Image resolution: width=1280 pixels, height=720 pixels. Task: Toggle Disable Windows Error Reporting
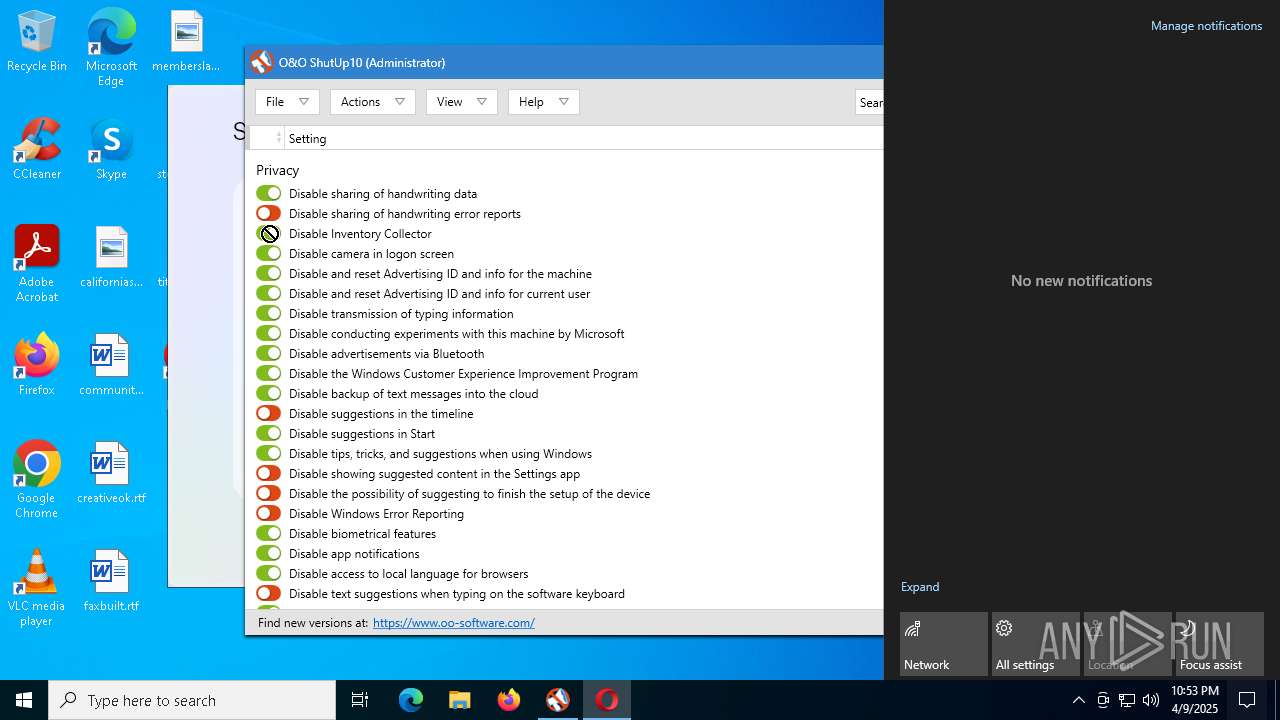click(268, 513)
